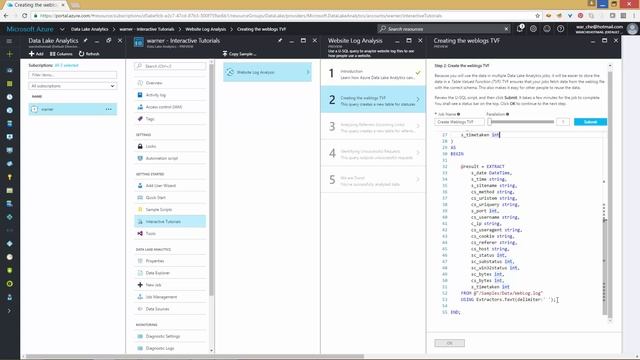The image size is (640, 360).
Task: Click the Diagnostic Settings icon
Action: pyautogui.click(x=140, y=336)
